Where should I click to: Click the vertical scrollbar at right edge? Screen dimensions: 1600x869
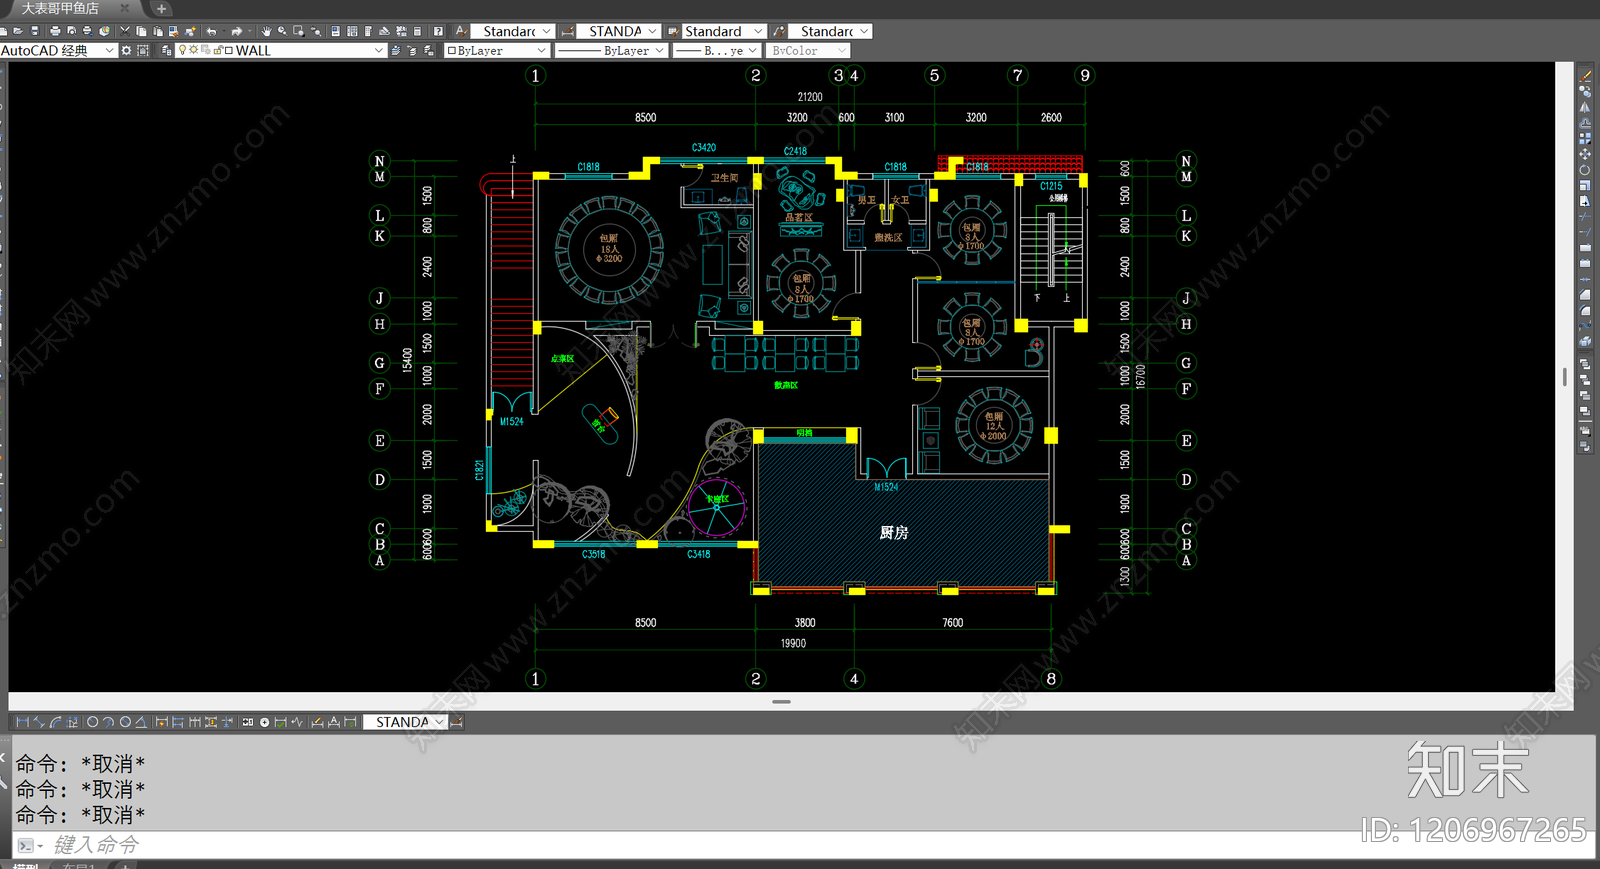tap(1565, 377)
